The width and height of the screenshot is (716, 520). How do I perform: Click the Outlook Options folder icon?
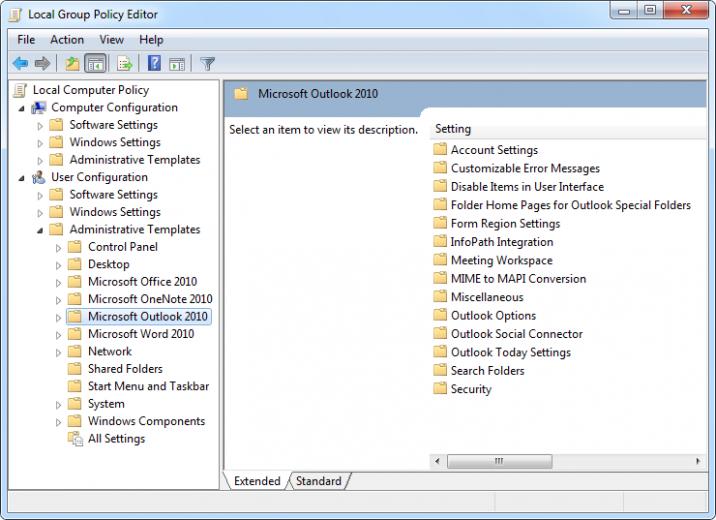440,315
